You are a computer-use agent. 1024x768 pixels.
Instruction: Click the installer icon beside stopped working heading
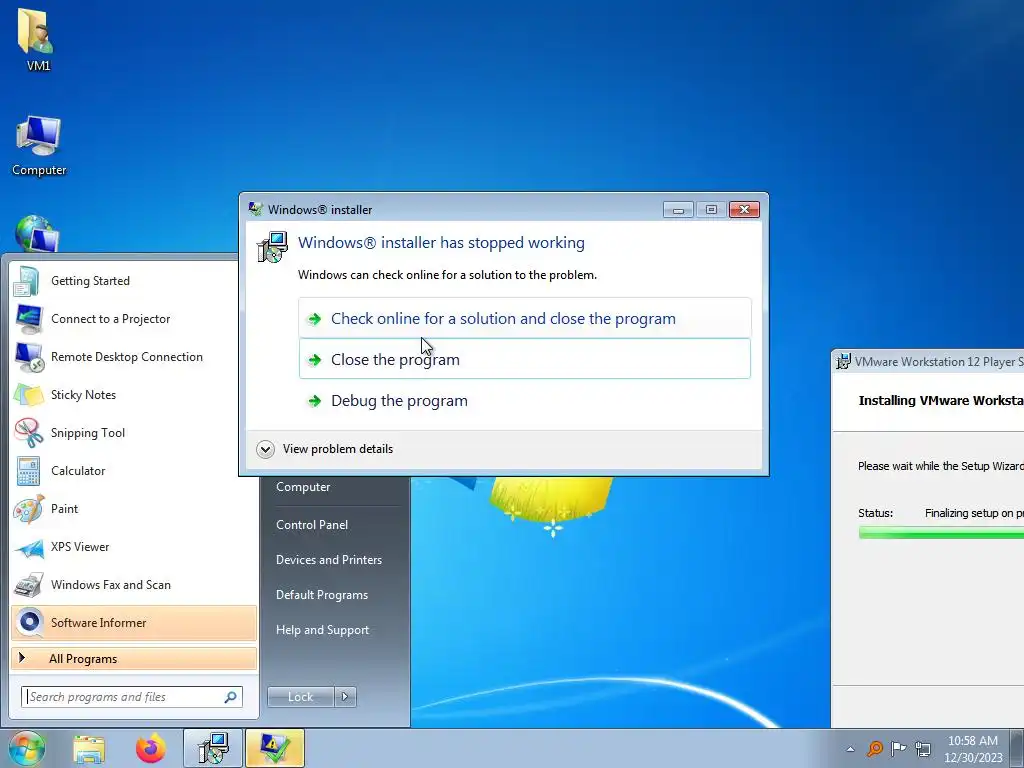272,247
